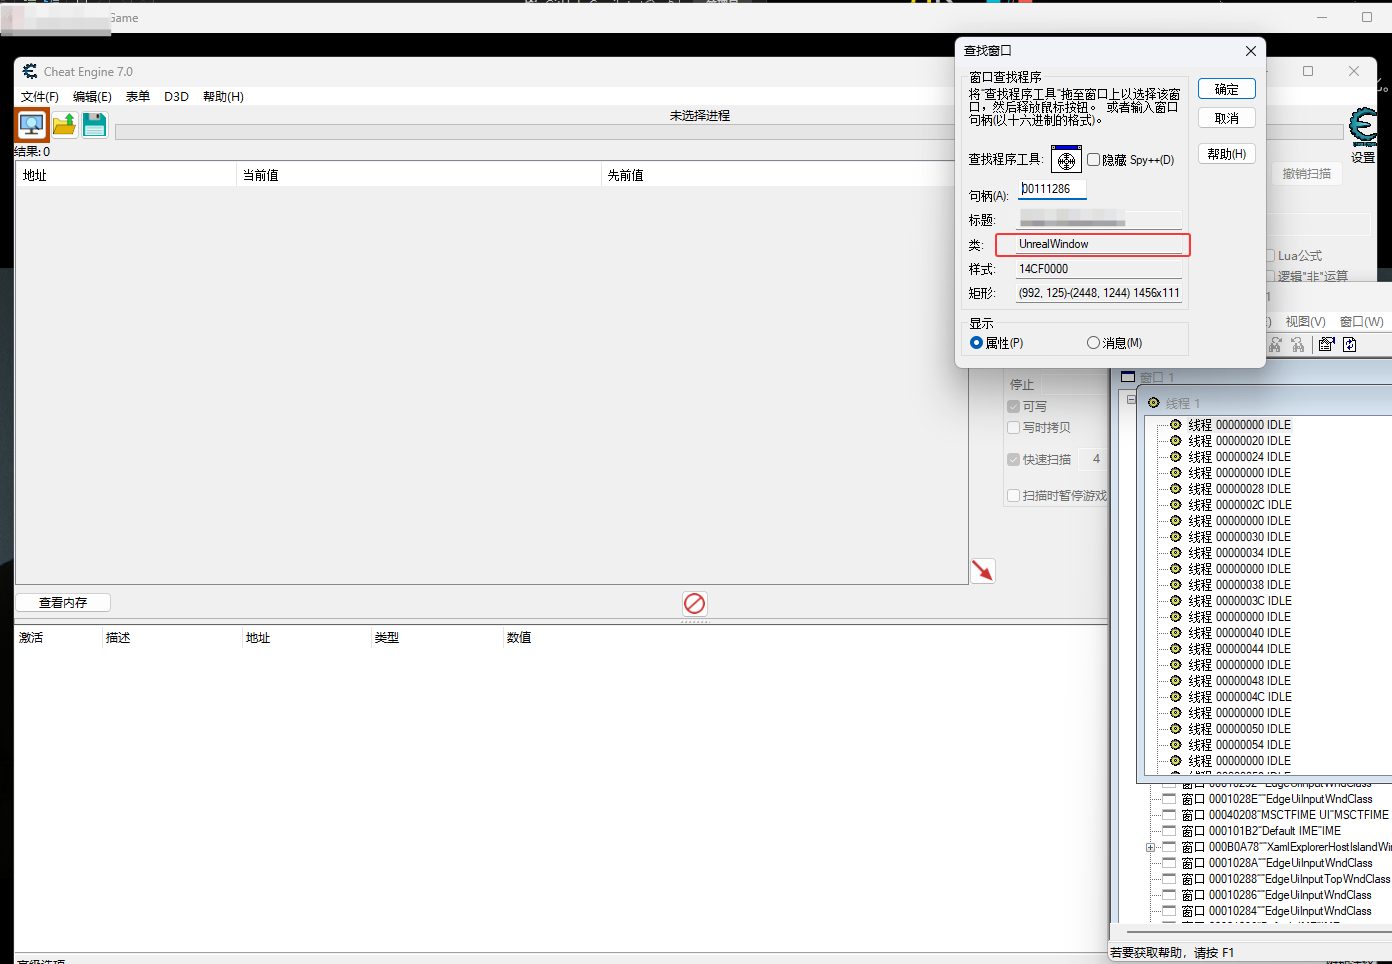Expand the 000B0A78 XamlExplorerHostIslandWindow node

[x=1151, y=847]
